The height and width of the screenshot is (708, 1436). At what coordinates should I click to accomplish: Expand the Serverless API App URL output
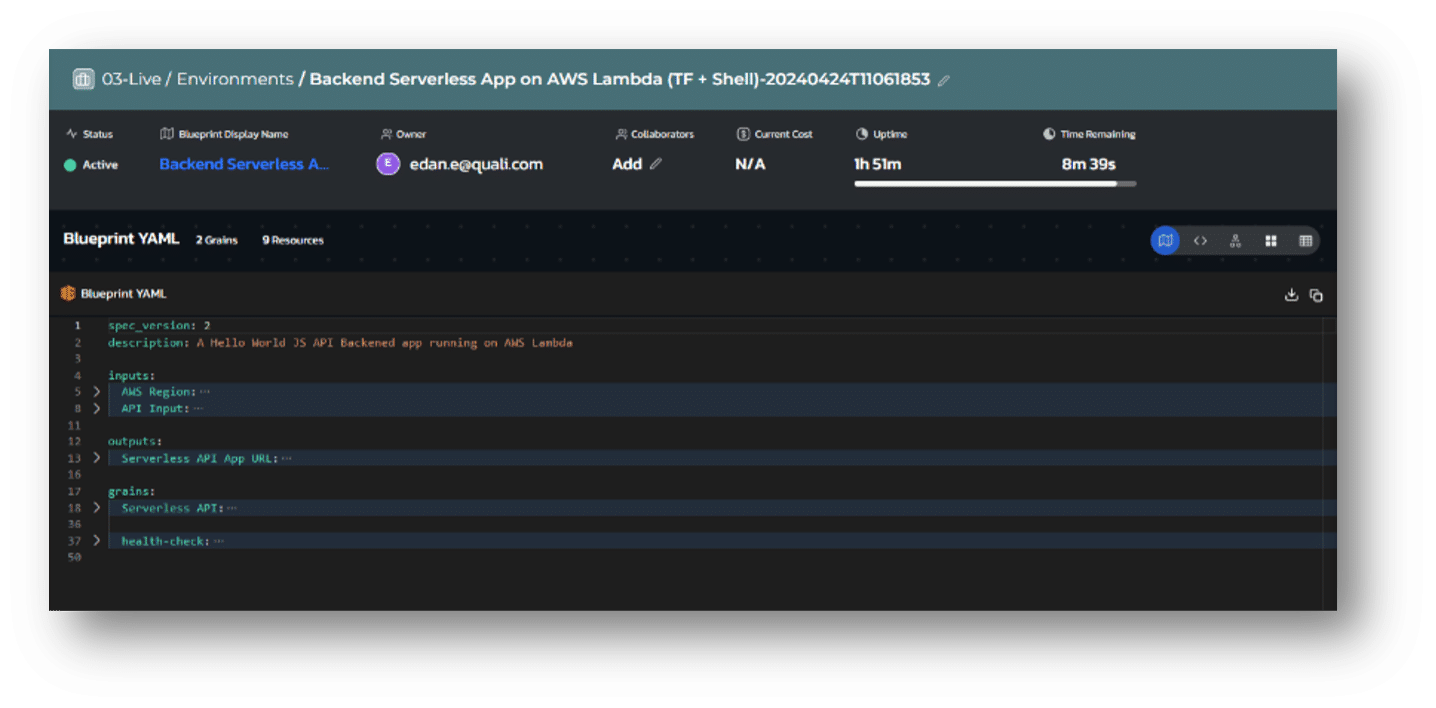(97, 458)
